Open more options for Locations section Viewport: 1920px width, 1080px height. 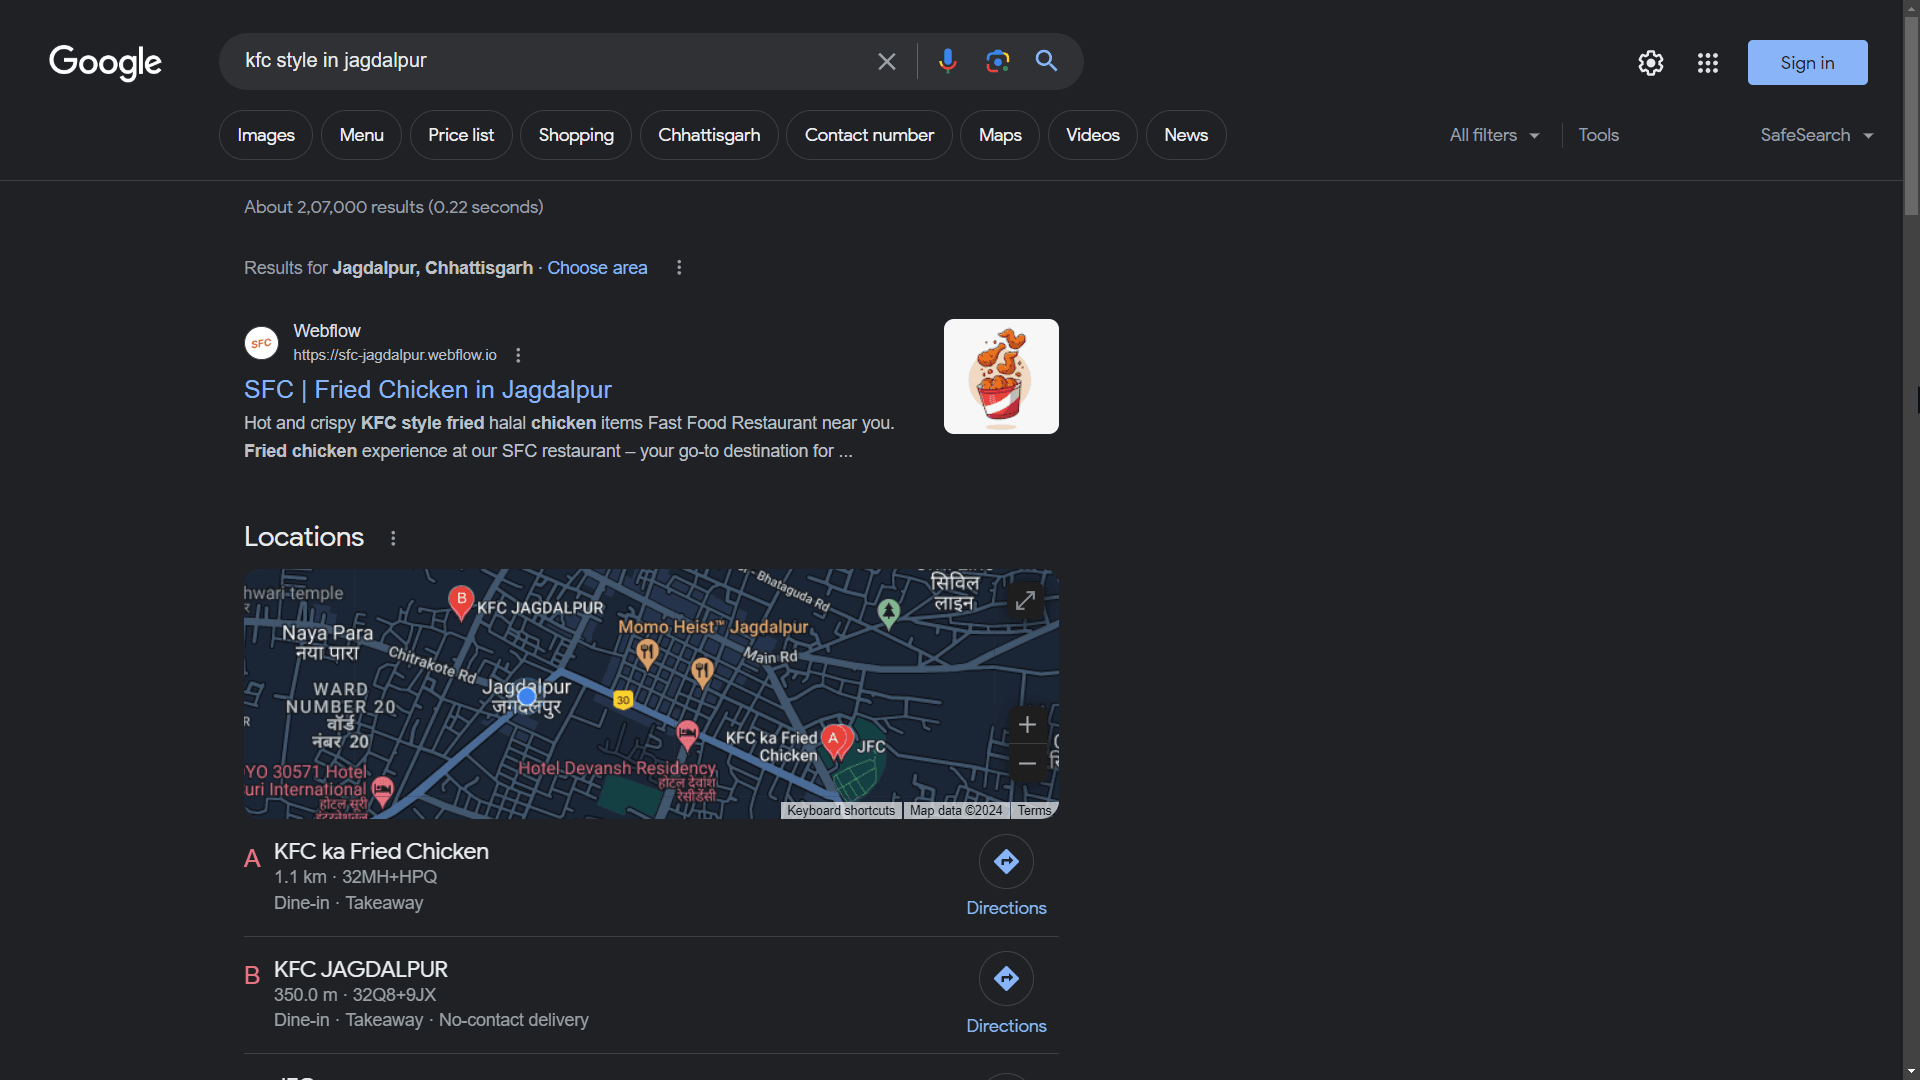point(393,538)
